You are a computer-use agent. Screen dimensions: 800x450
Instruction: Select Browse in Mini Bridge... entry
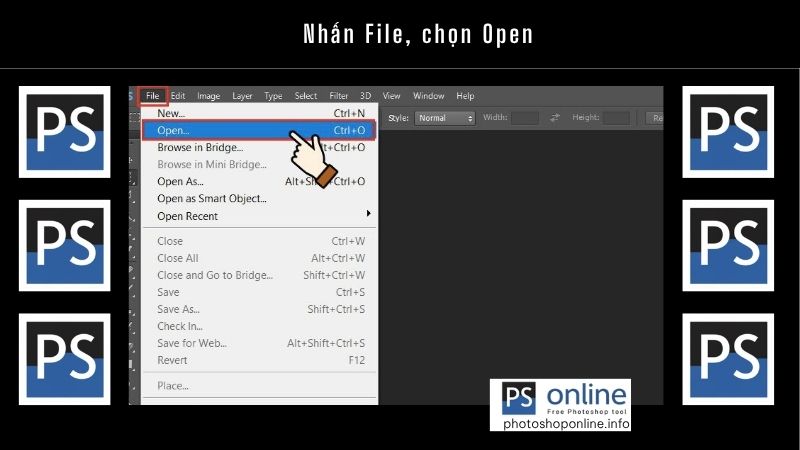pos(260,164)
